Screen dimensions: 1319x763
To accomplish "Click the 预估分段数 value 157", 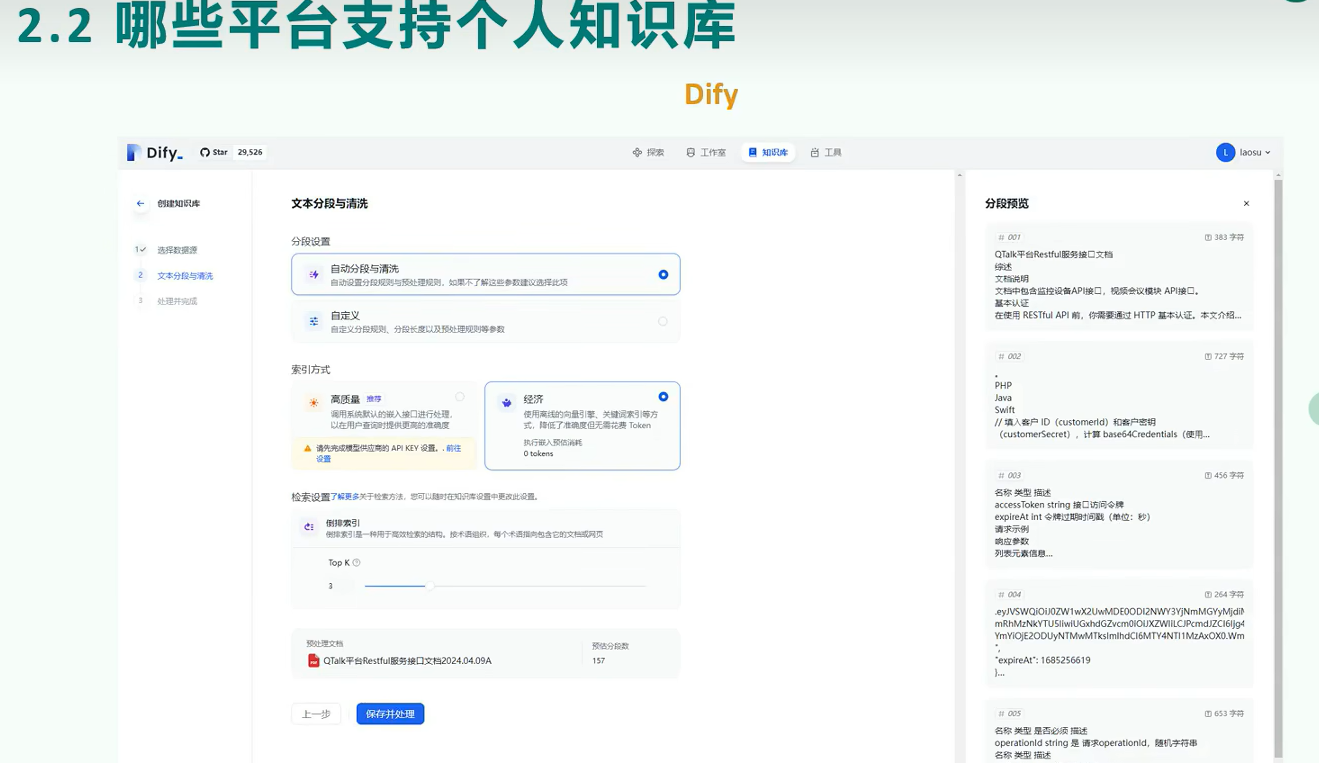I will [598, 661].
